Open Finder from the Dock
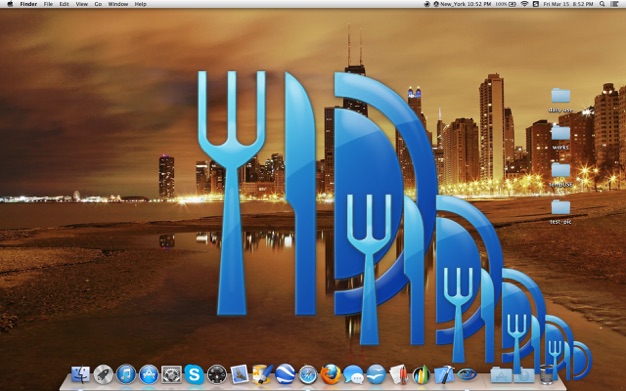The height and width of the screenshot is (391, 626). pyautogui.click(x=81, y=375)
